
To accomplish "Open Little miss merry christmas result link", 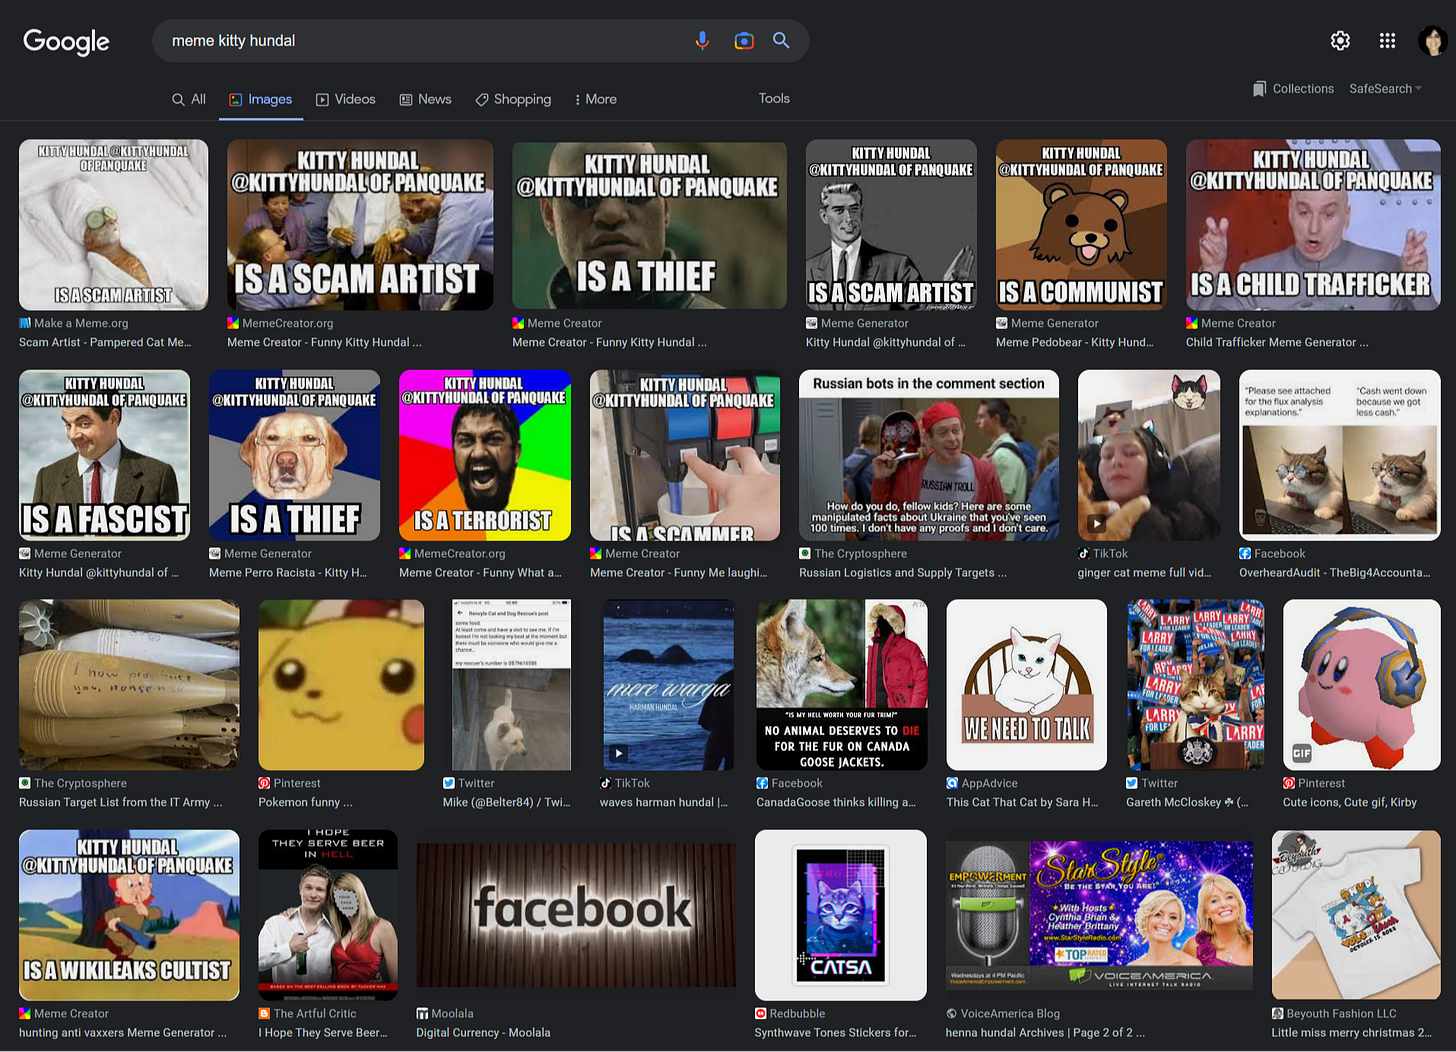I will 1351,1032.
